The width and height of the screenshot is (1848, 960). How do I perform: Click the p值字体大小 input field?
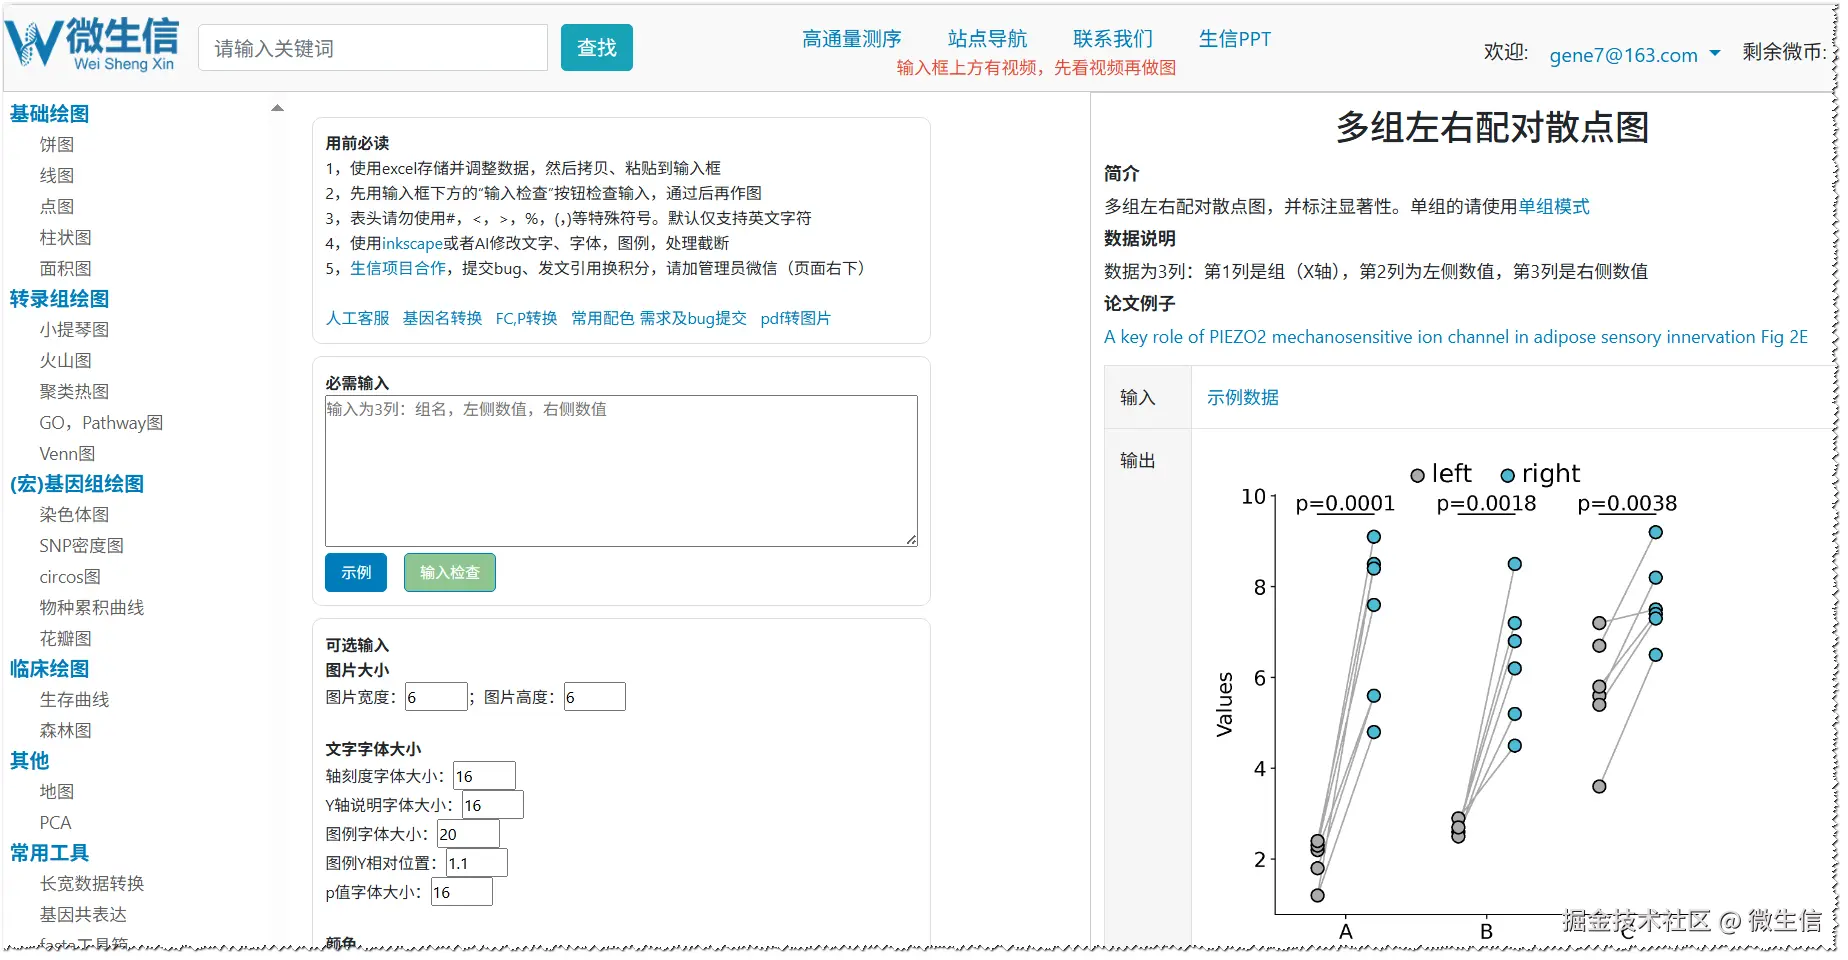coord(462,892)
